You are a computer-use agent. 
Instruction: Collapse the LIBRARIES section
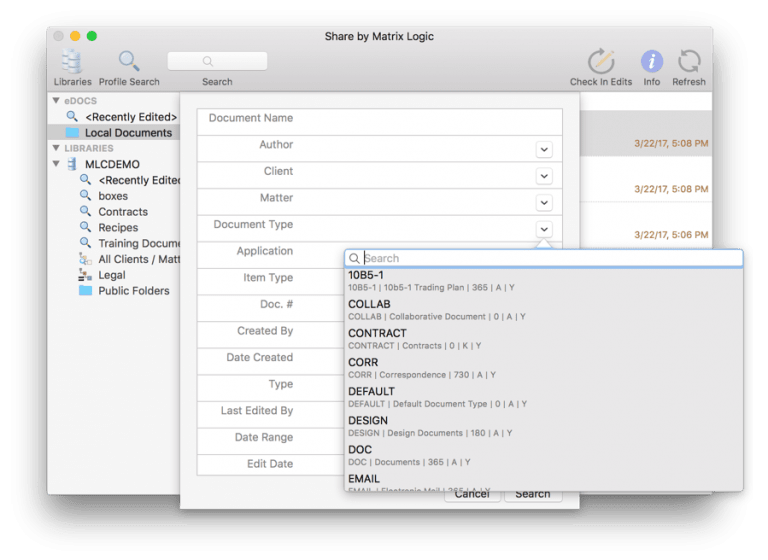click(x=56, y=148)
